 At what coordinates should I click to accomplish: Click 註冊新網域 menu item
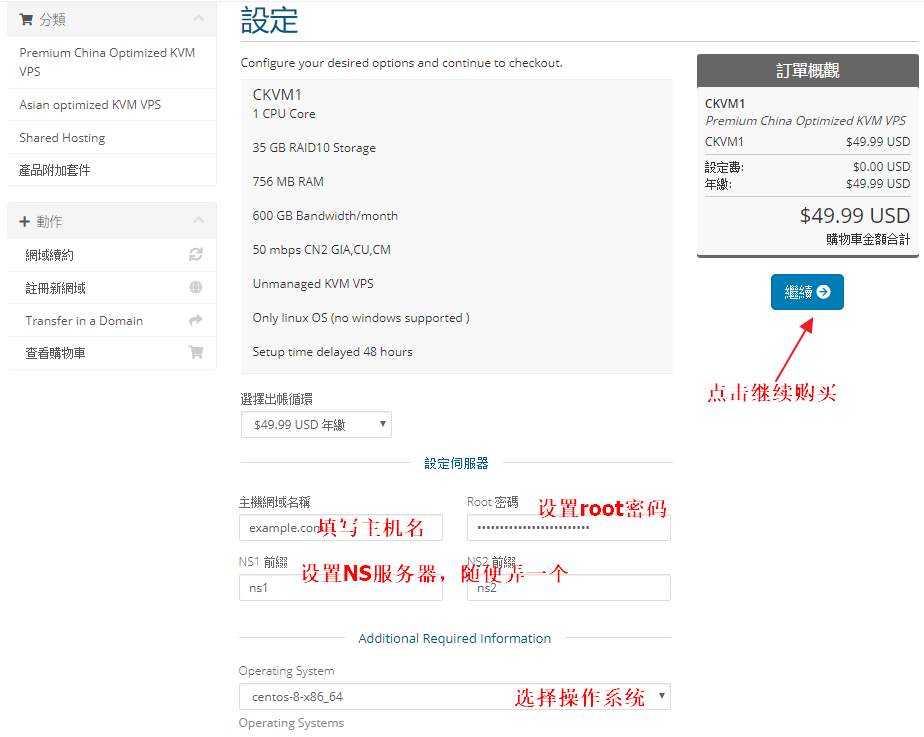coord(111,288)
